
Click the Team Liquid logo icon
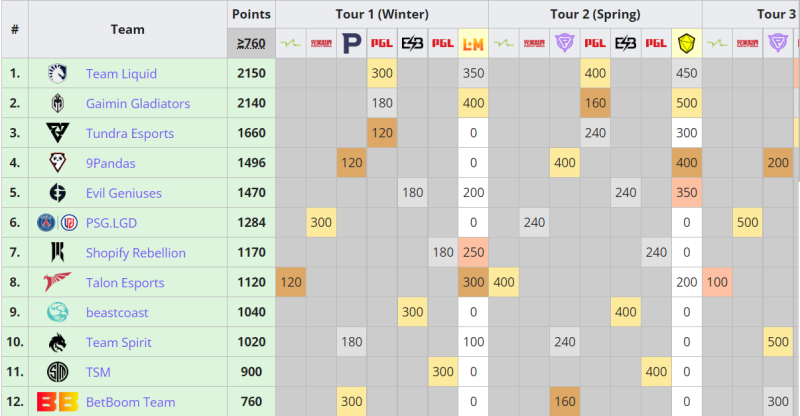tap(57, 74)
